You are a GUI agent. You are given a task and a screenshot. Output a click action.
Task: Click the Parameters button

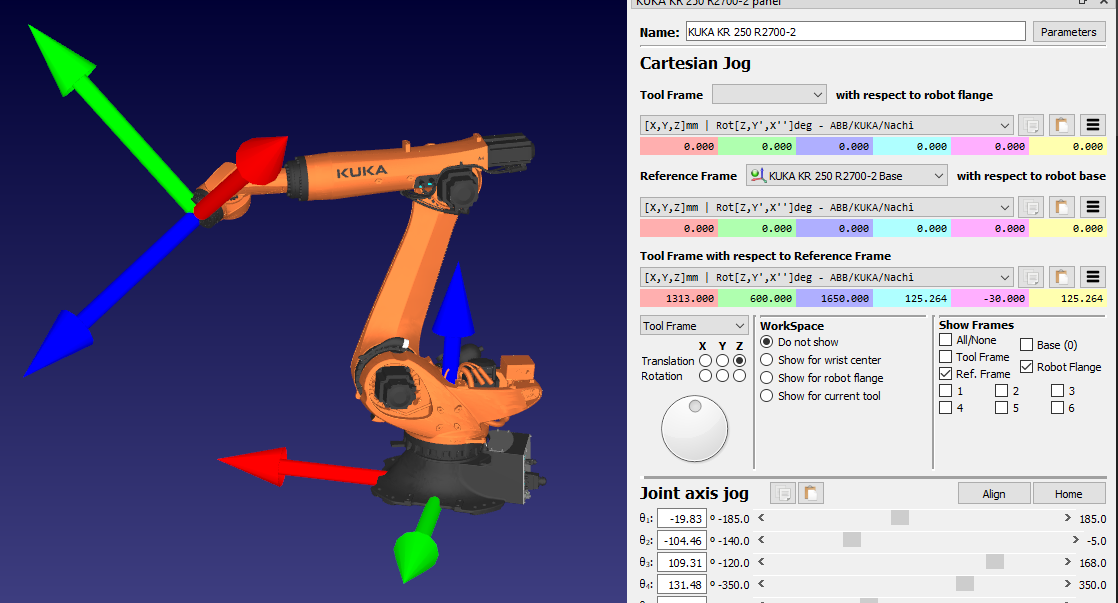(1068, 32)
